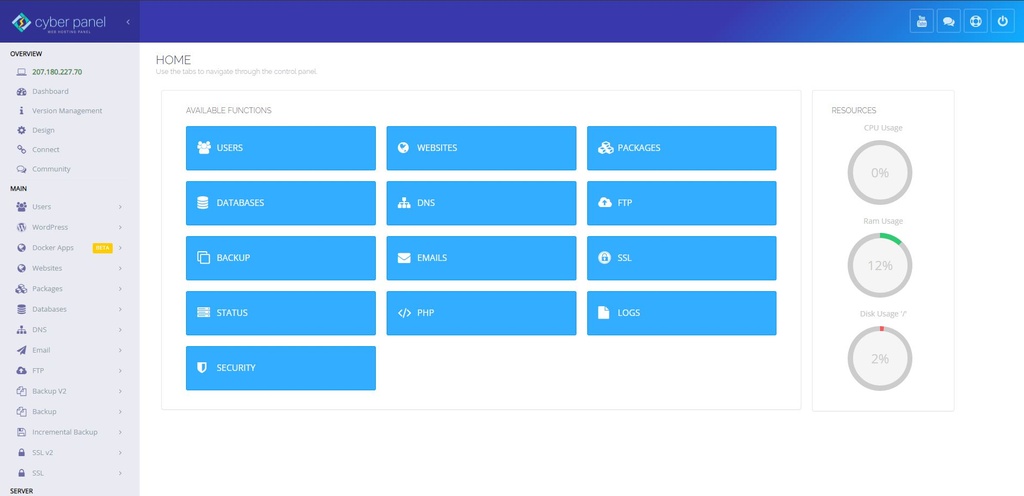Expand the Users sidebar menu arrow
1024x496 pixels.
pos(121,207)
